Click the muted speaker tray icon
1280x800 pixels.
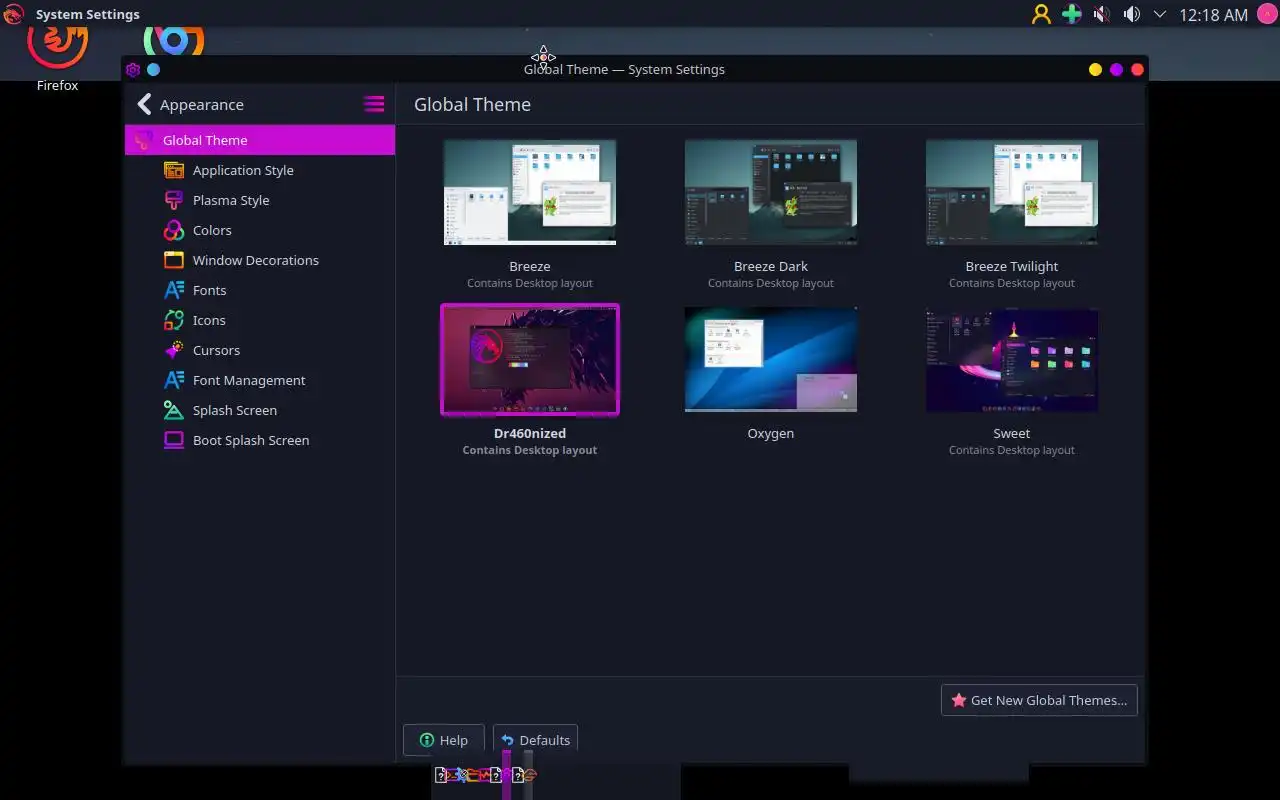tap(1101, 14)
